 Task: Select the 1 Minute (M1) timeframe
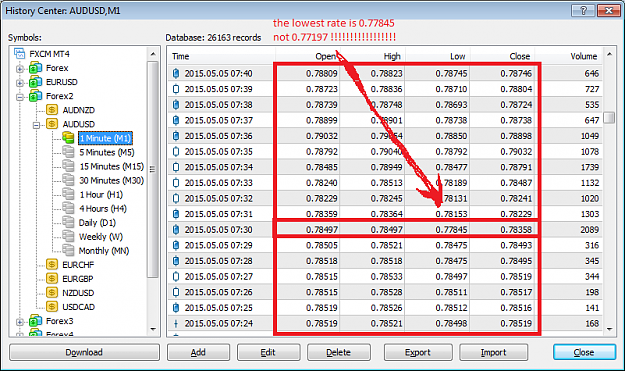click(x=105, y=138)
